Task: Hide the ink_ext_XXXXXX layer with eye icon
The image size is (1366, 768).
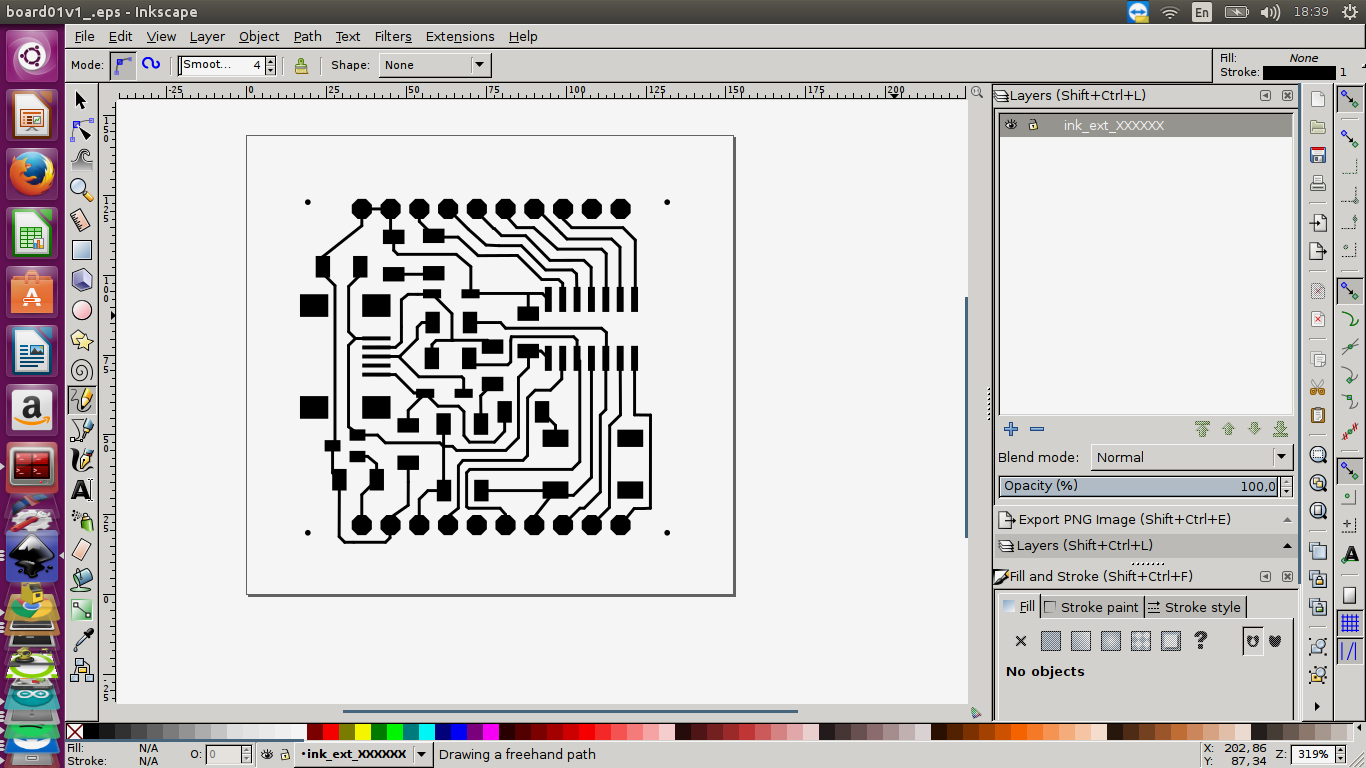Action: tap(1011, 125)
